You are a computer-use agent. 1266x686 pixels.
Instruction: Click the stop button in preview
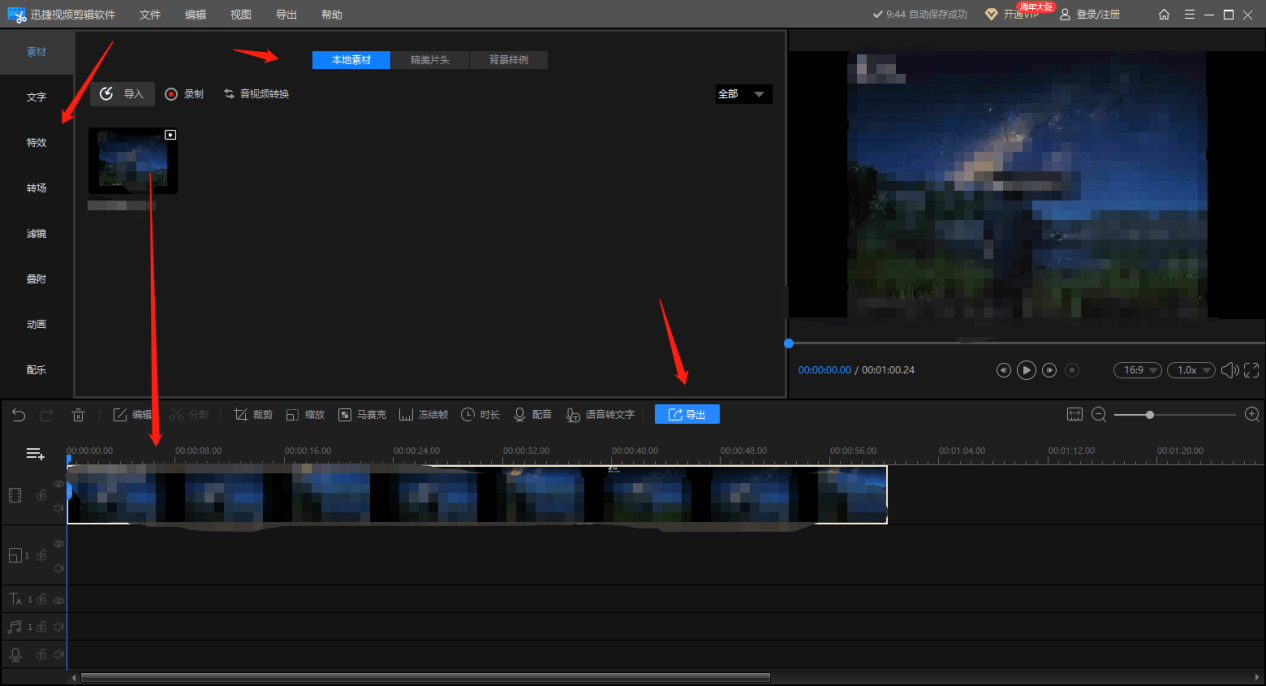pos(1072,370)
